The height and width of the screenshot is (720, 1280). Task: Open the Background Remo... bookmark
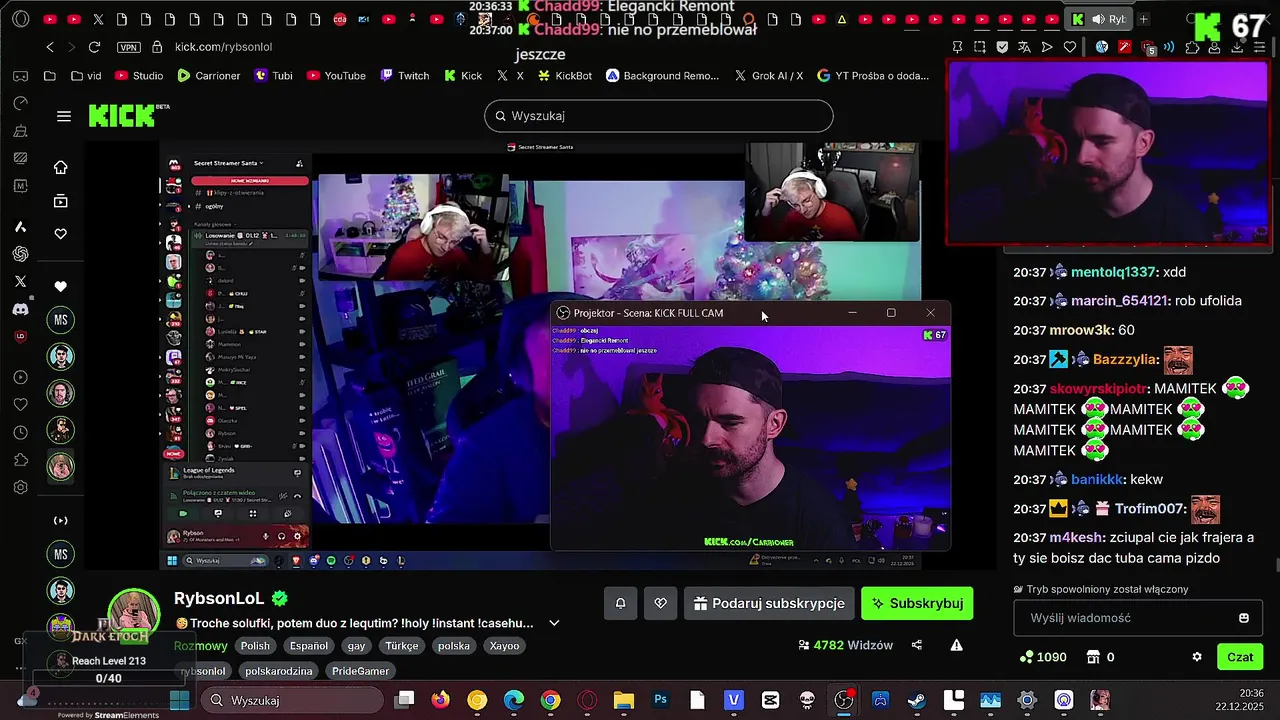click(x=663, y=76)
